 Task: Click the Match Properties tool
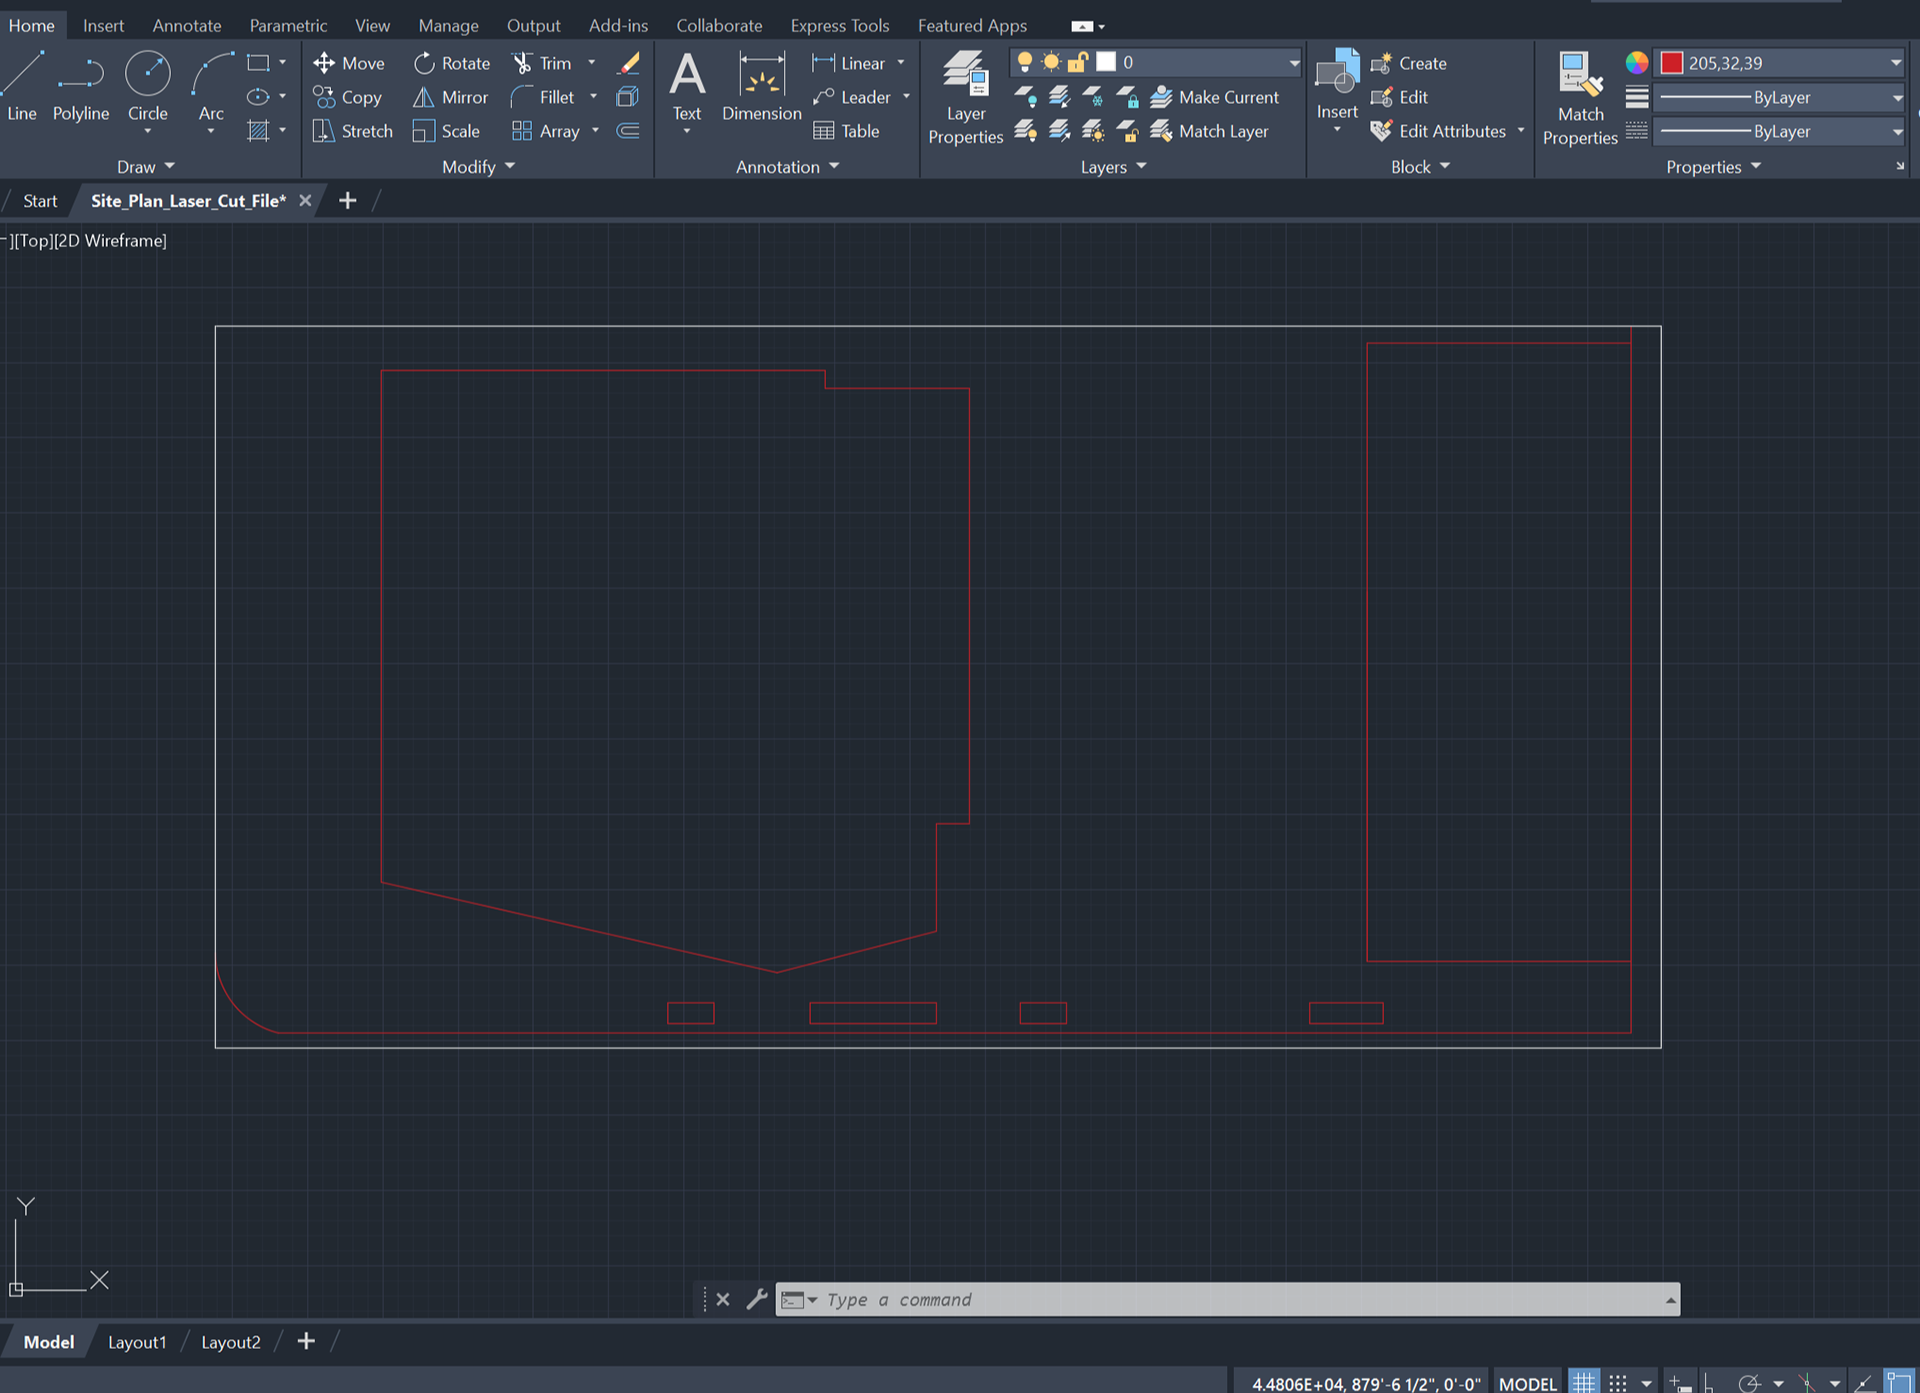pyautogui.click(x=1580, y=98)
